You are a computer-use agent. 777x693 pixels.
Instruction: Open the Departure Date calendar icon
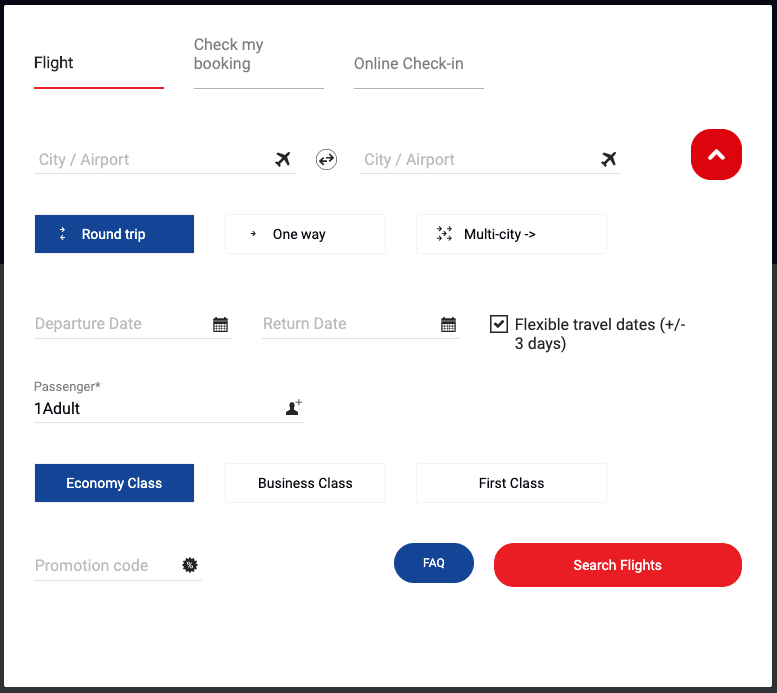coord(220,324)
